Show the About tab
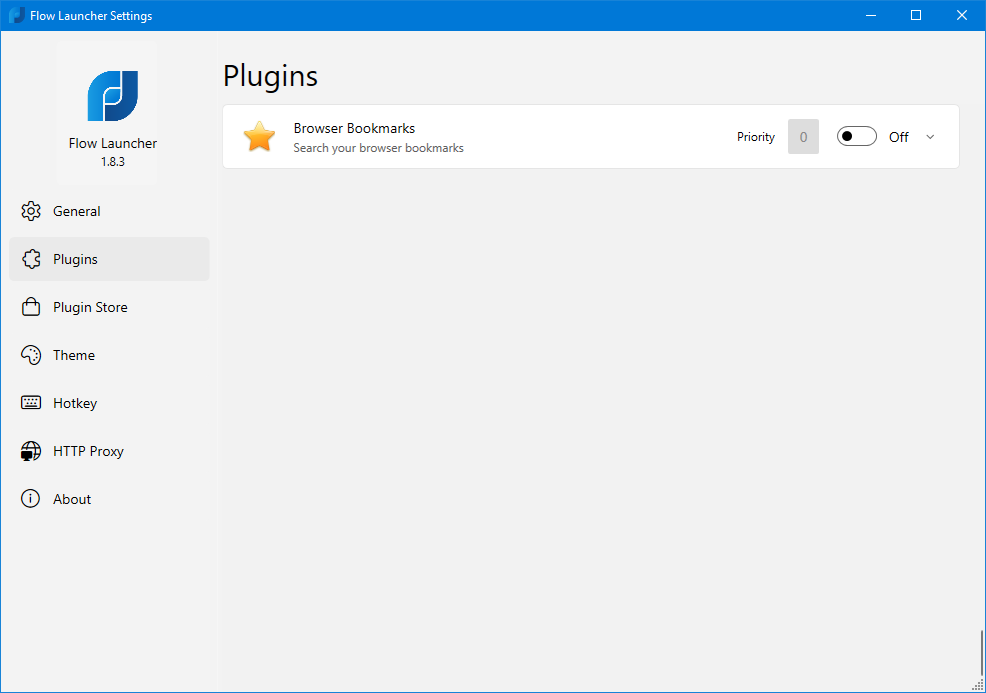The height and width of the screenshot is (693, 986). click(x=109, y=499)
